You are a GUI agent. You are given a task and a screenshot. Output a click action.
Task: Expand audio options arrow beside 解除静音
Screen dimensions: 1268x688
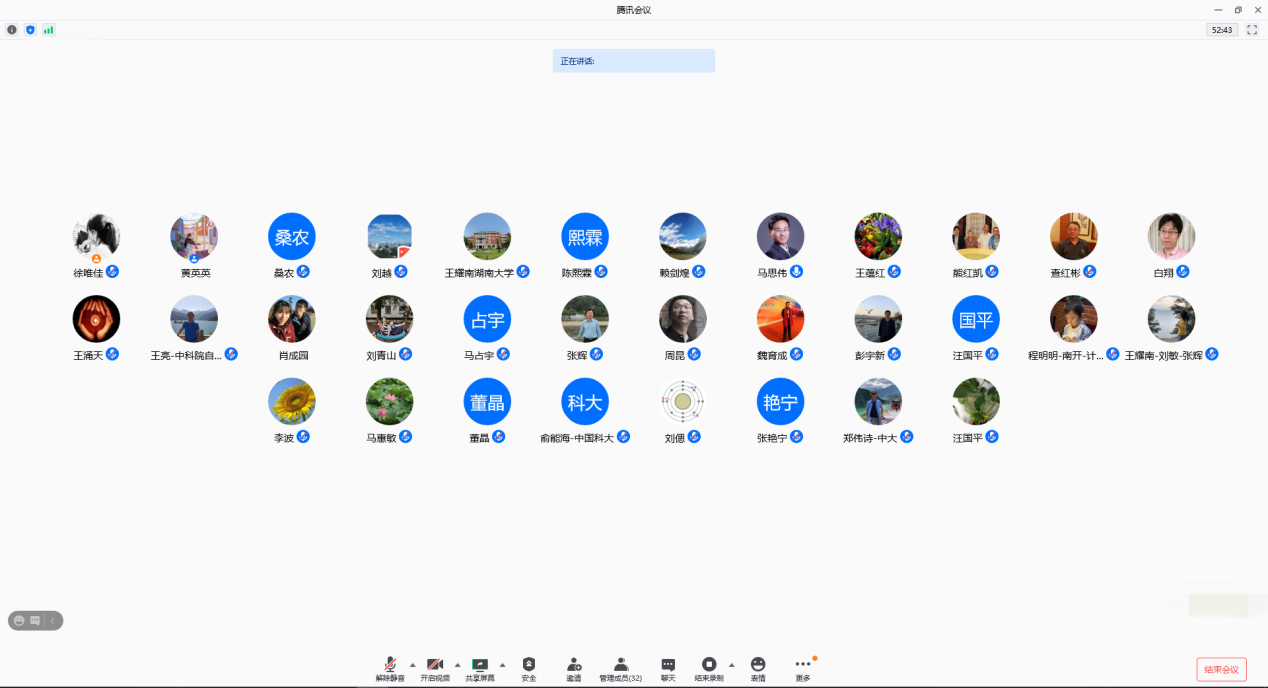click(412, 664)
